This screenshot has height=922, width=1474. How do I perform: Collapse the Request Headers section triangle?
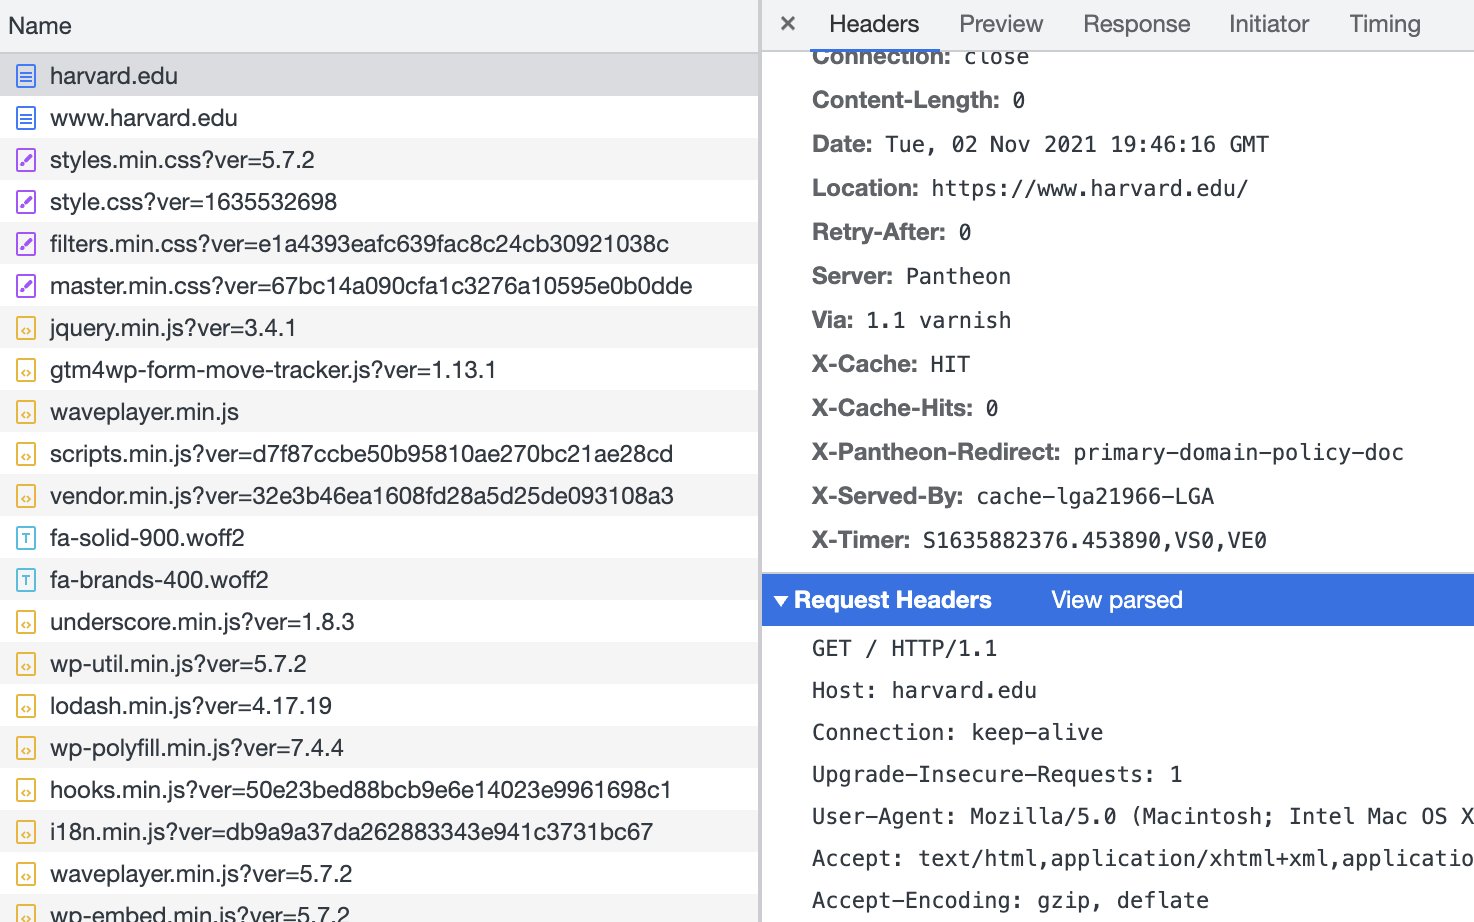[781, 601]
